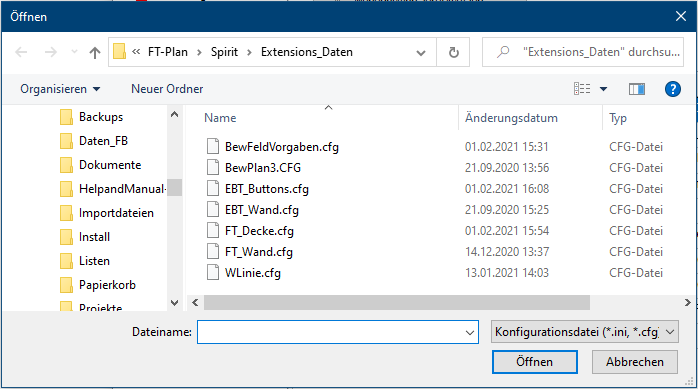Screen dimensions: 698x389
Task: Go up one folder level
Action: (94, 53)
